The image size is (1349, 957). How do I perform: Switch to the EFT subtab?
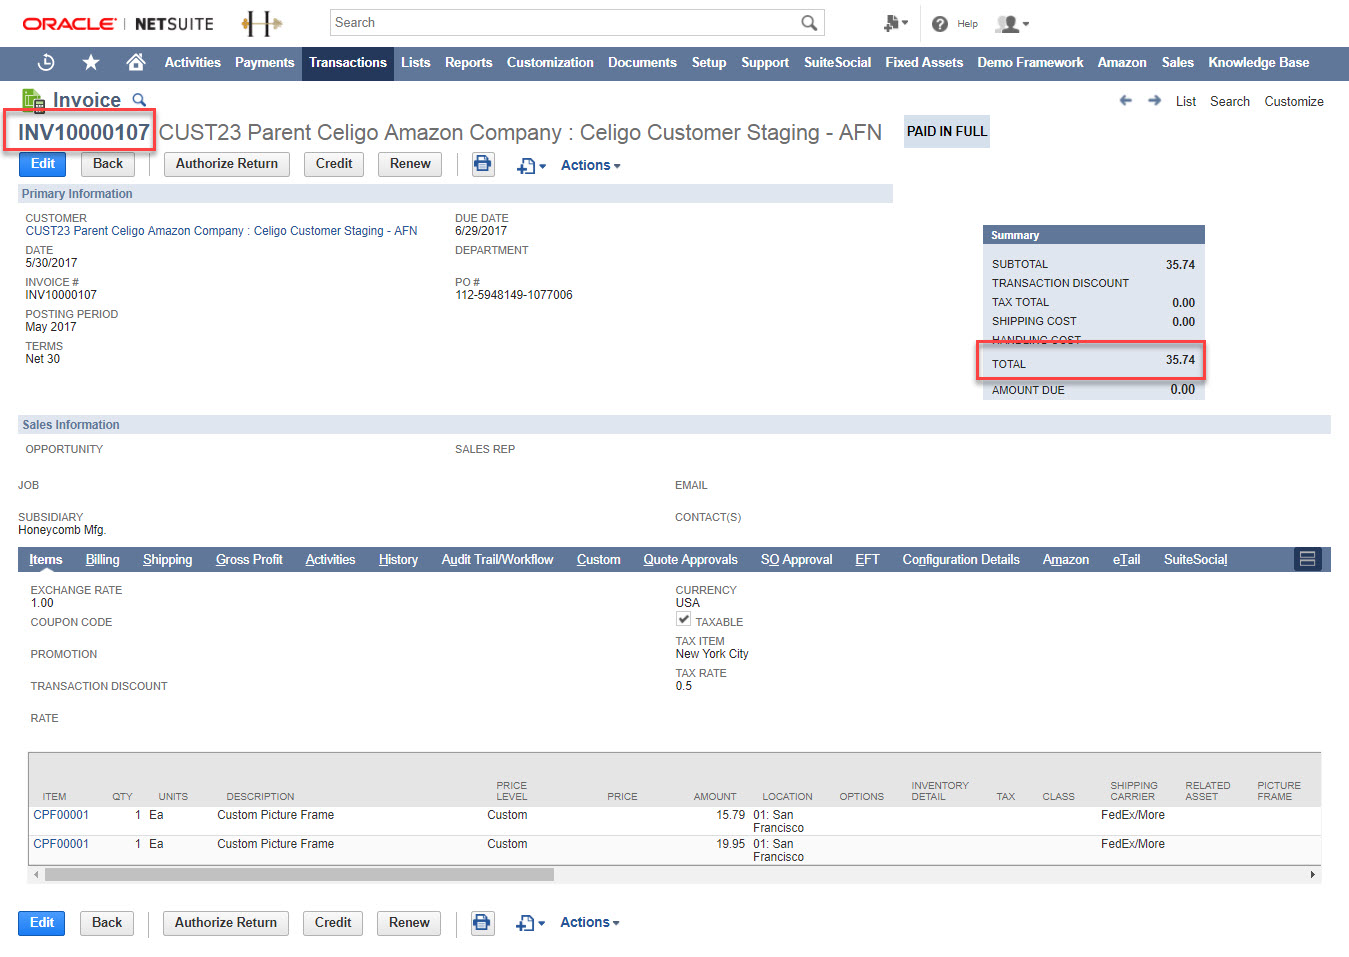click(x=867, y=560)
